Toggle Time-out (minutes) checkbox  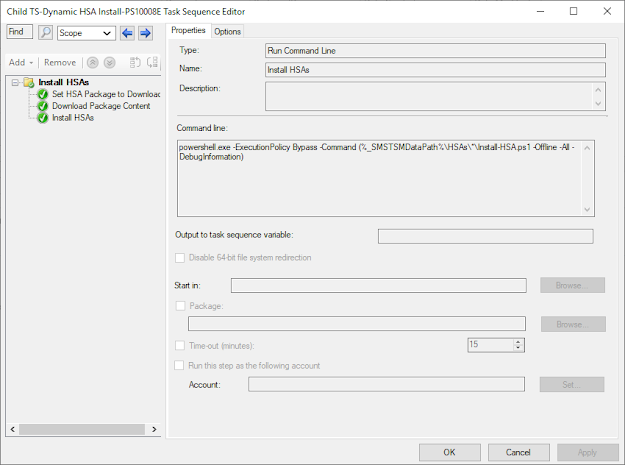pyautogui.click(x=180, y=345)
